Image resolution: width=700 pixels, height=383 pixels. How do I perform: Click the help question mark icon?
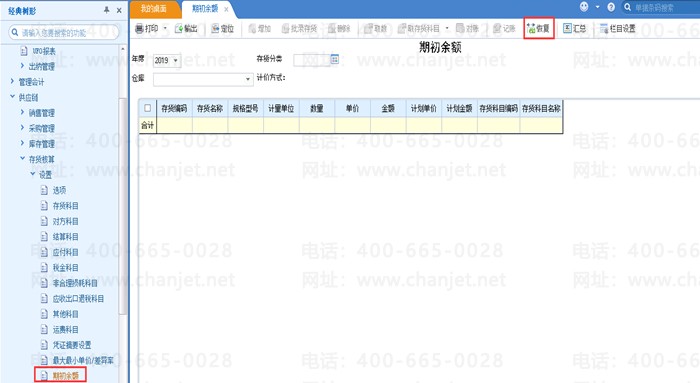point(611,7)
